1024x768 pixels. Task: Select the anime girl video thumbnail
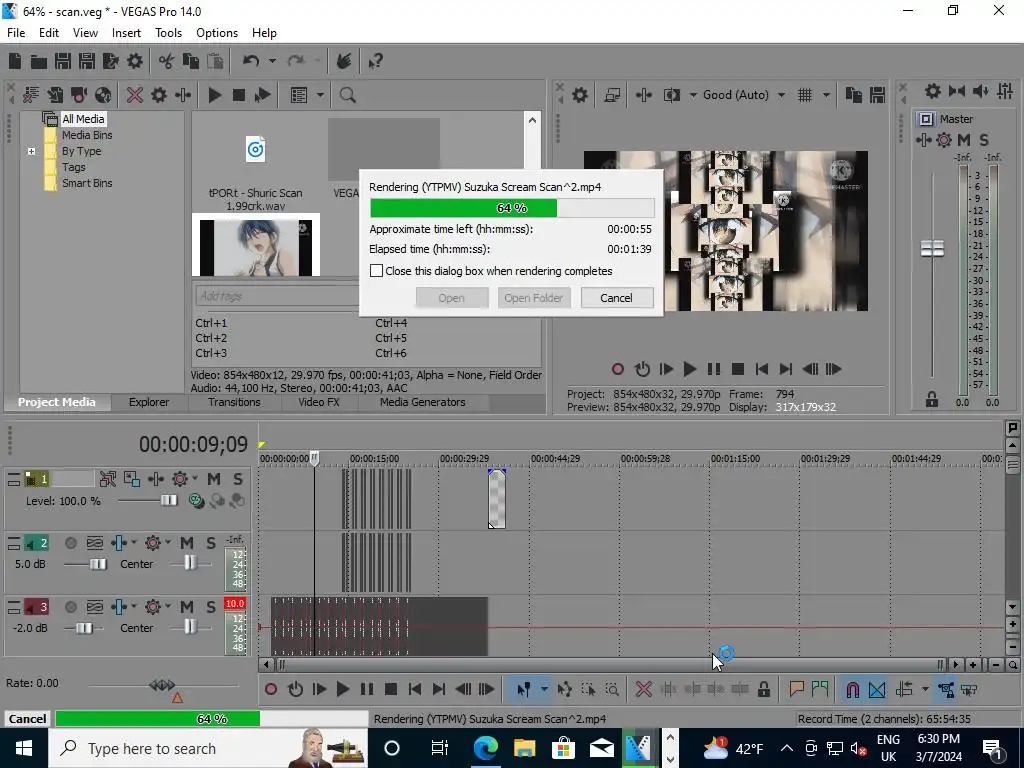point(255,246)
